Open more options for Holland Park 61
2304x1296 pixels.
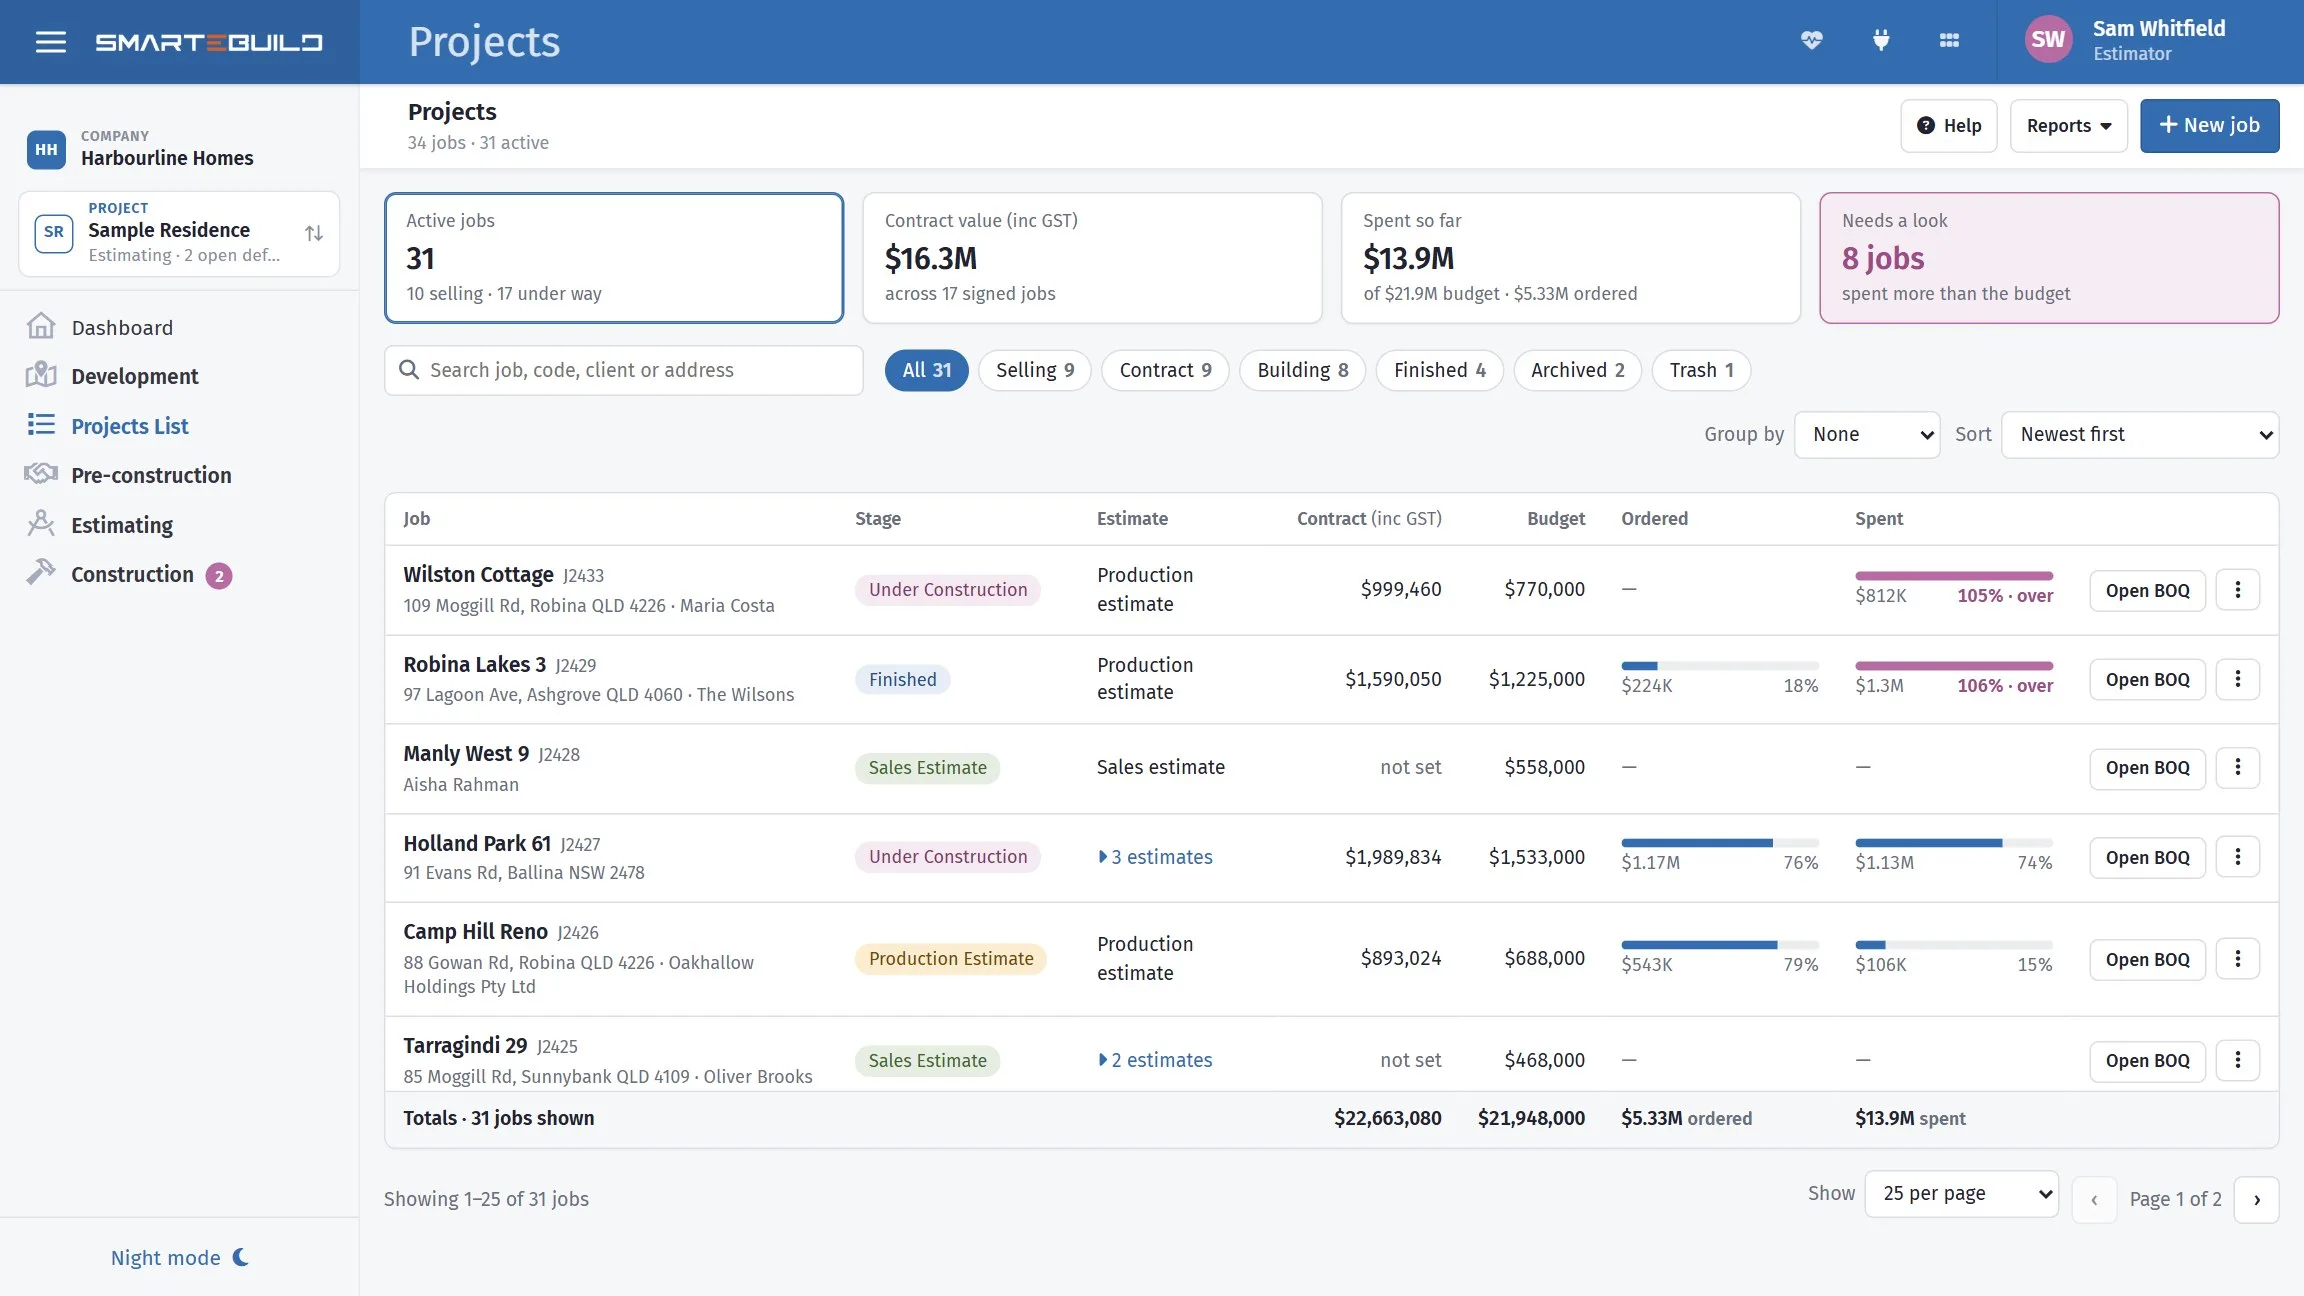pos(2237,857)
